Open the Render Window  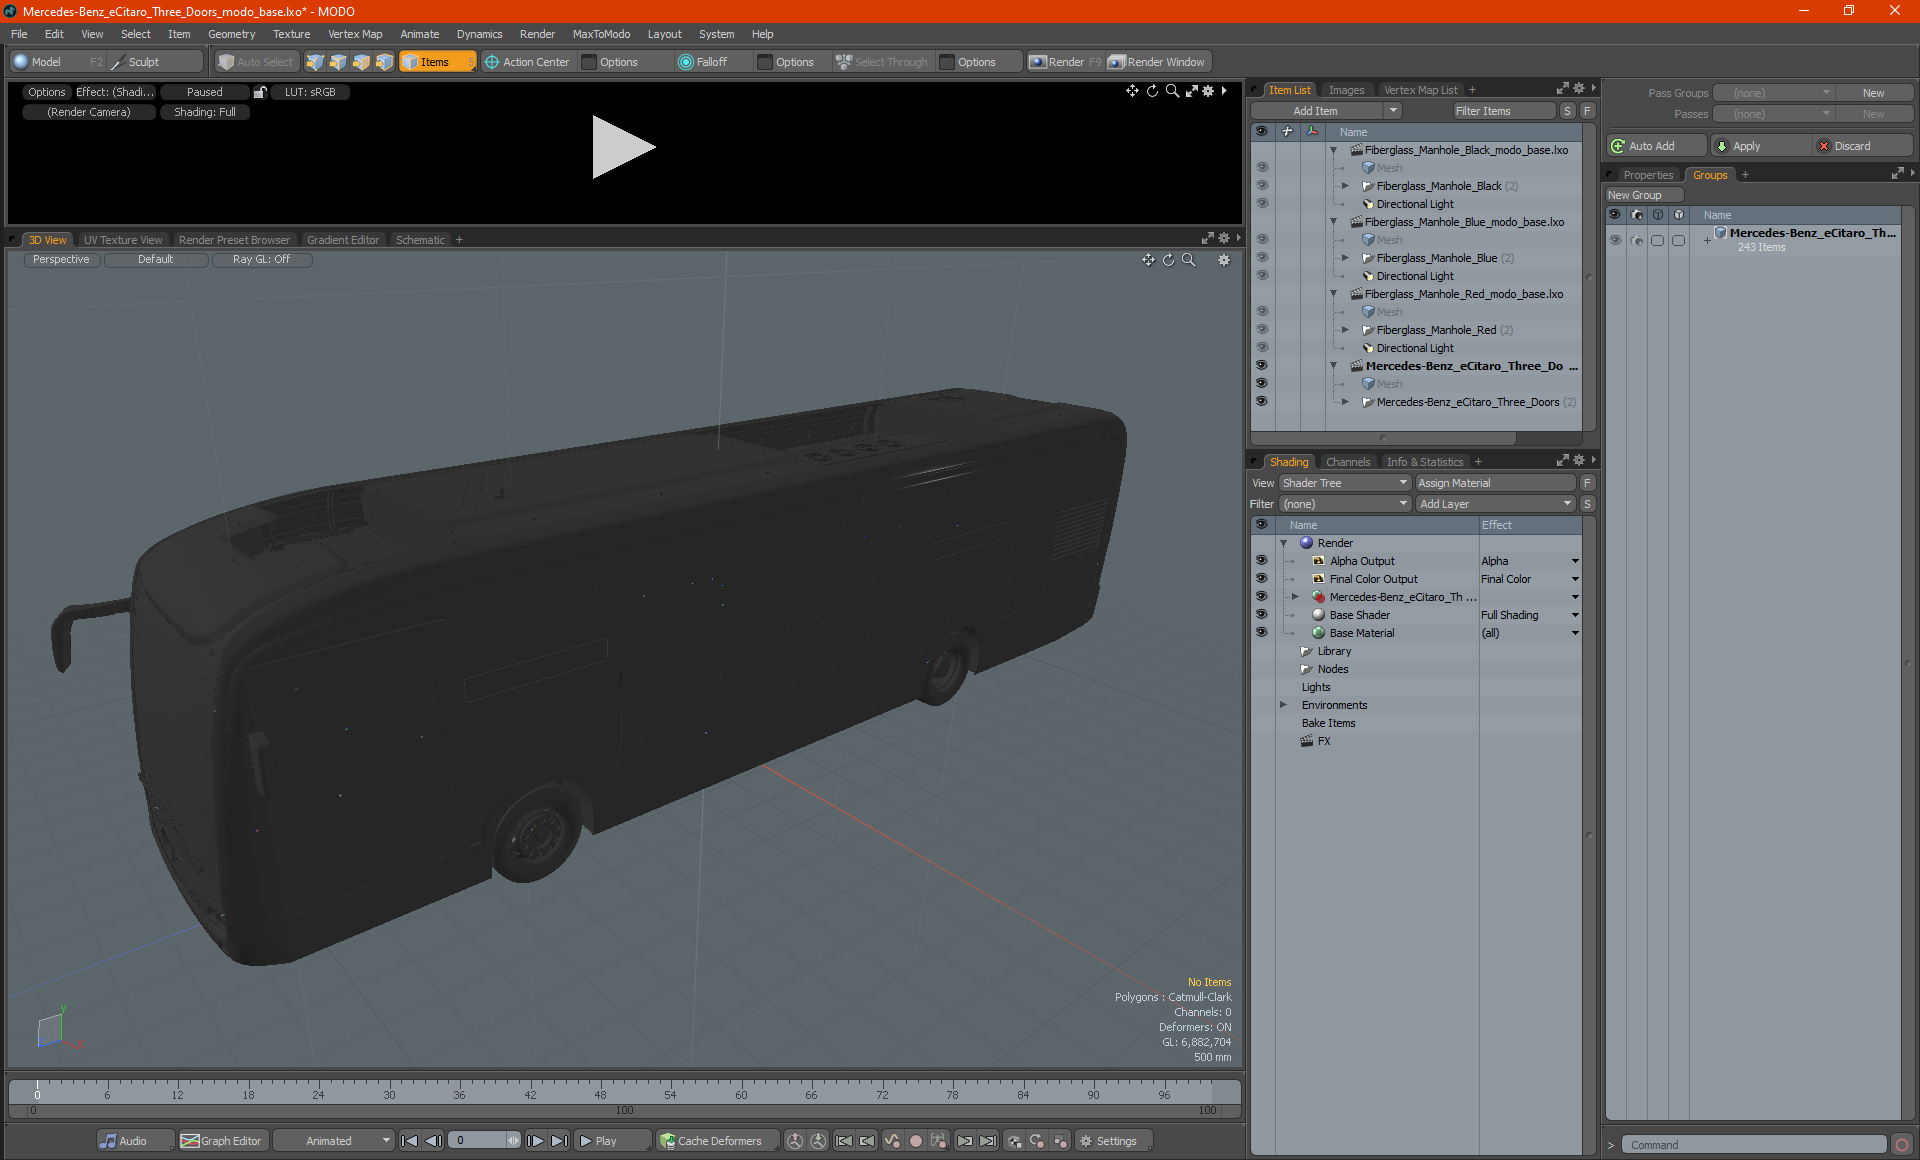coord(1158,62)
